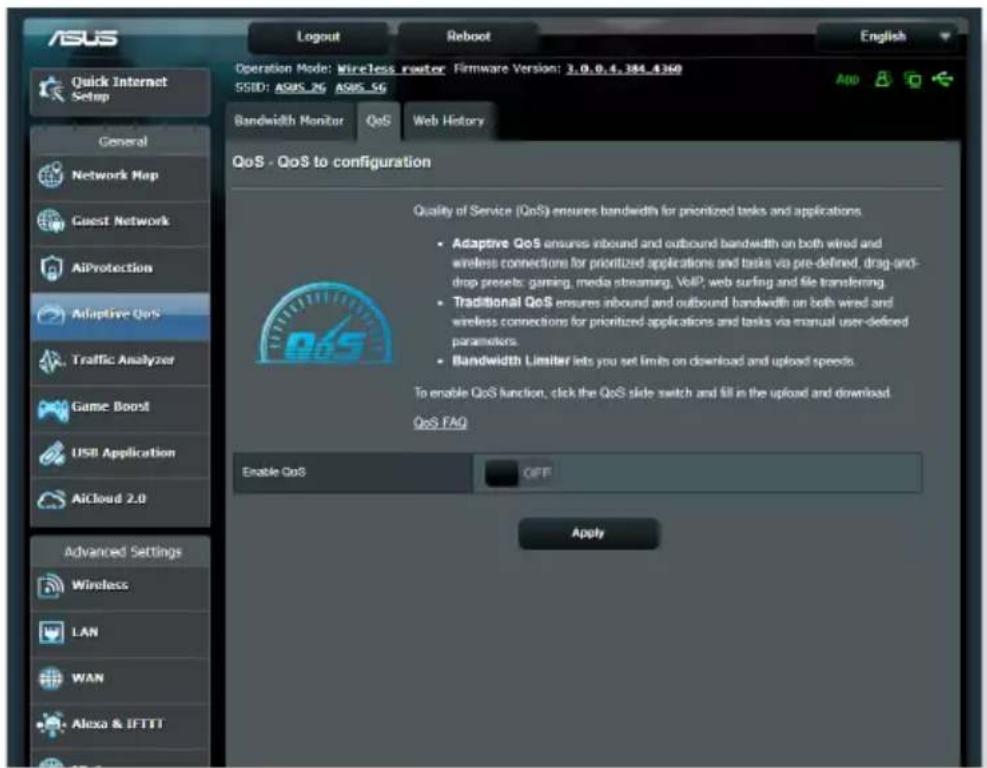The height and width of the screenshot is (768, 987).
Task: Open the Web History tab
Action: (449, 121)
